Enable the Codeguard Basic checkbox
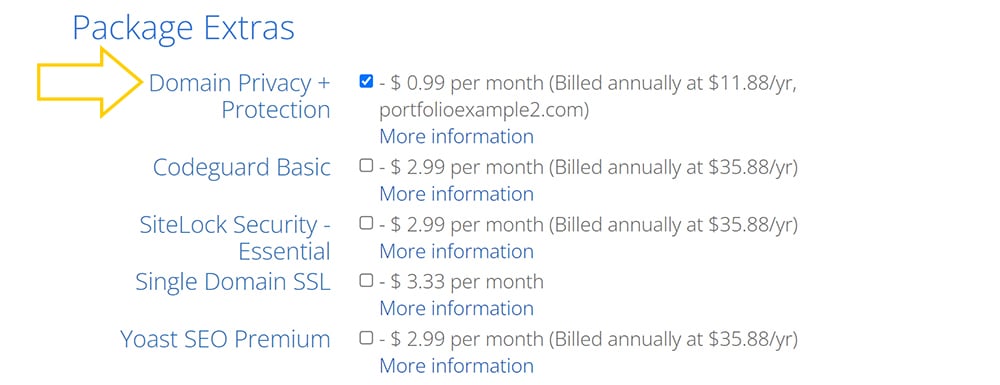Image resolution: width=1000 pixels, height=385 pixels. click(x=366, y=166)
